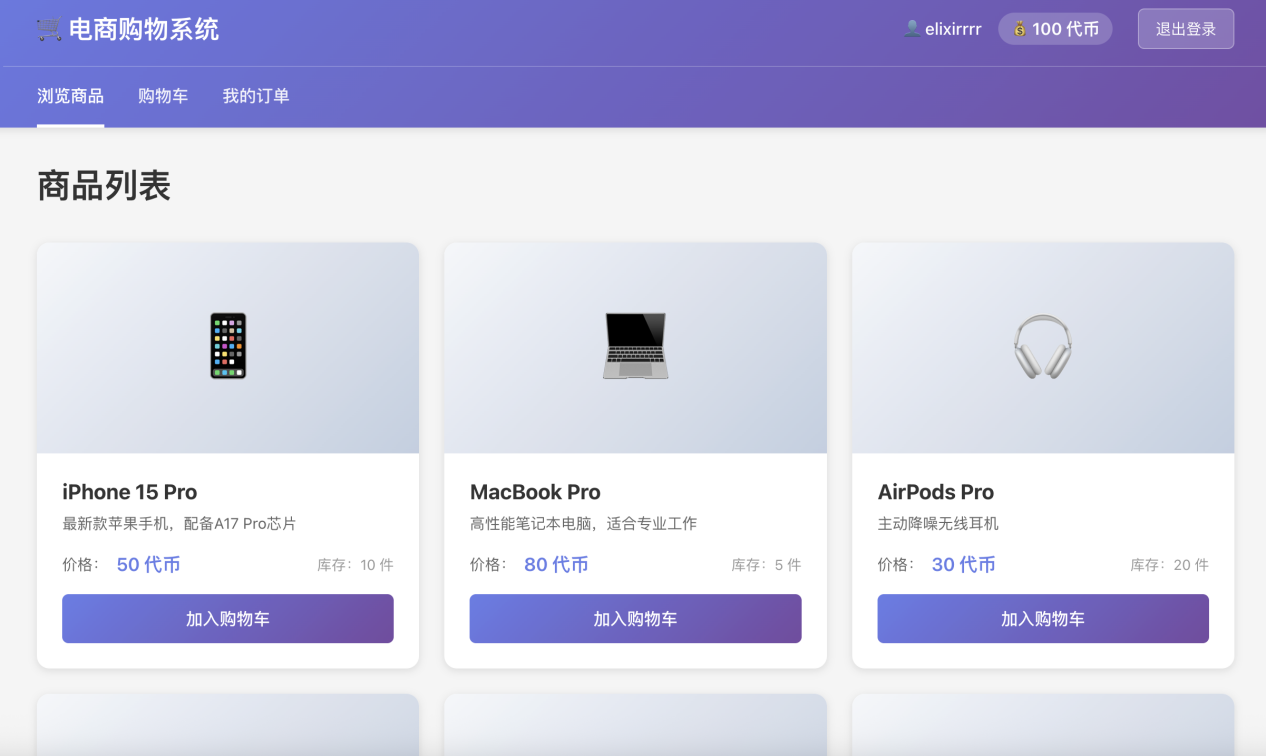This screenshot has width=1266, height=756.
Task: Click the AirPods Pro product name
Action: 936,492
